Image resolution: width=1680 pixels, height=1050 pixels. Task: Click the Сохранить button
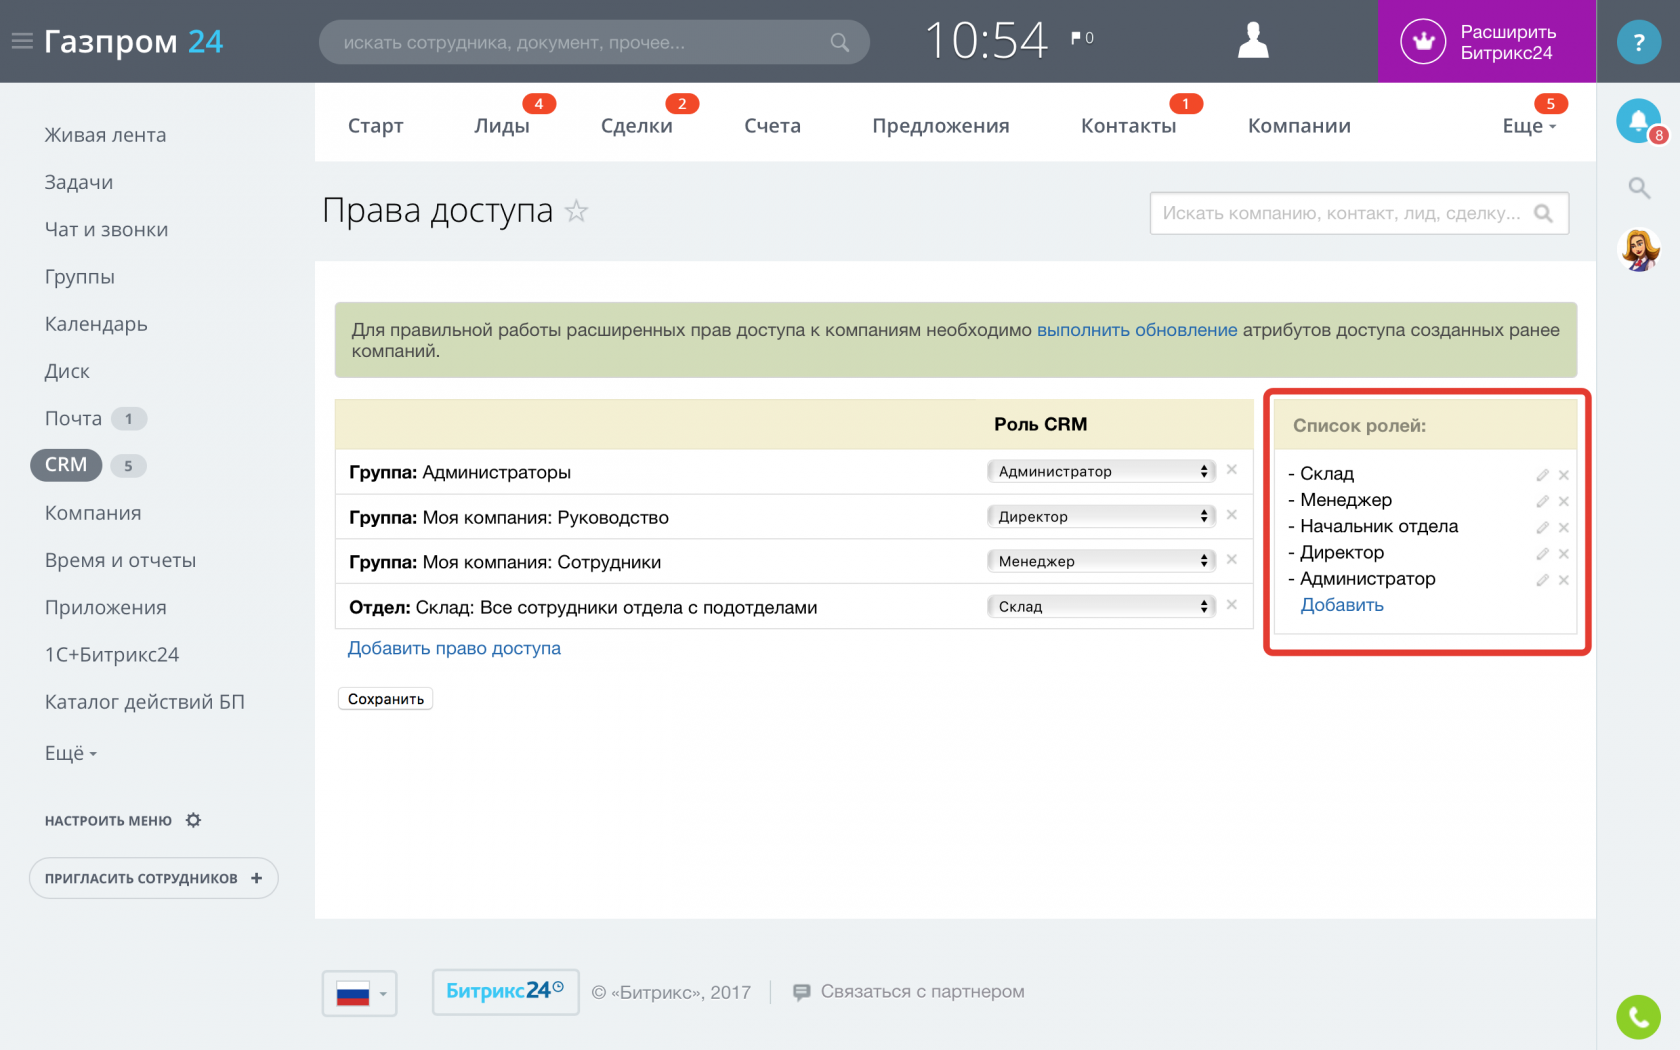click(x=386, y=699)
